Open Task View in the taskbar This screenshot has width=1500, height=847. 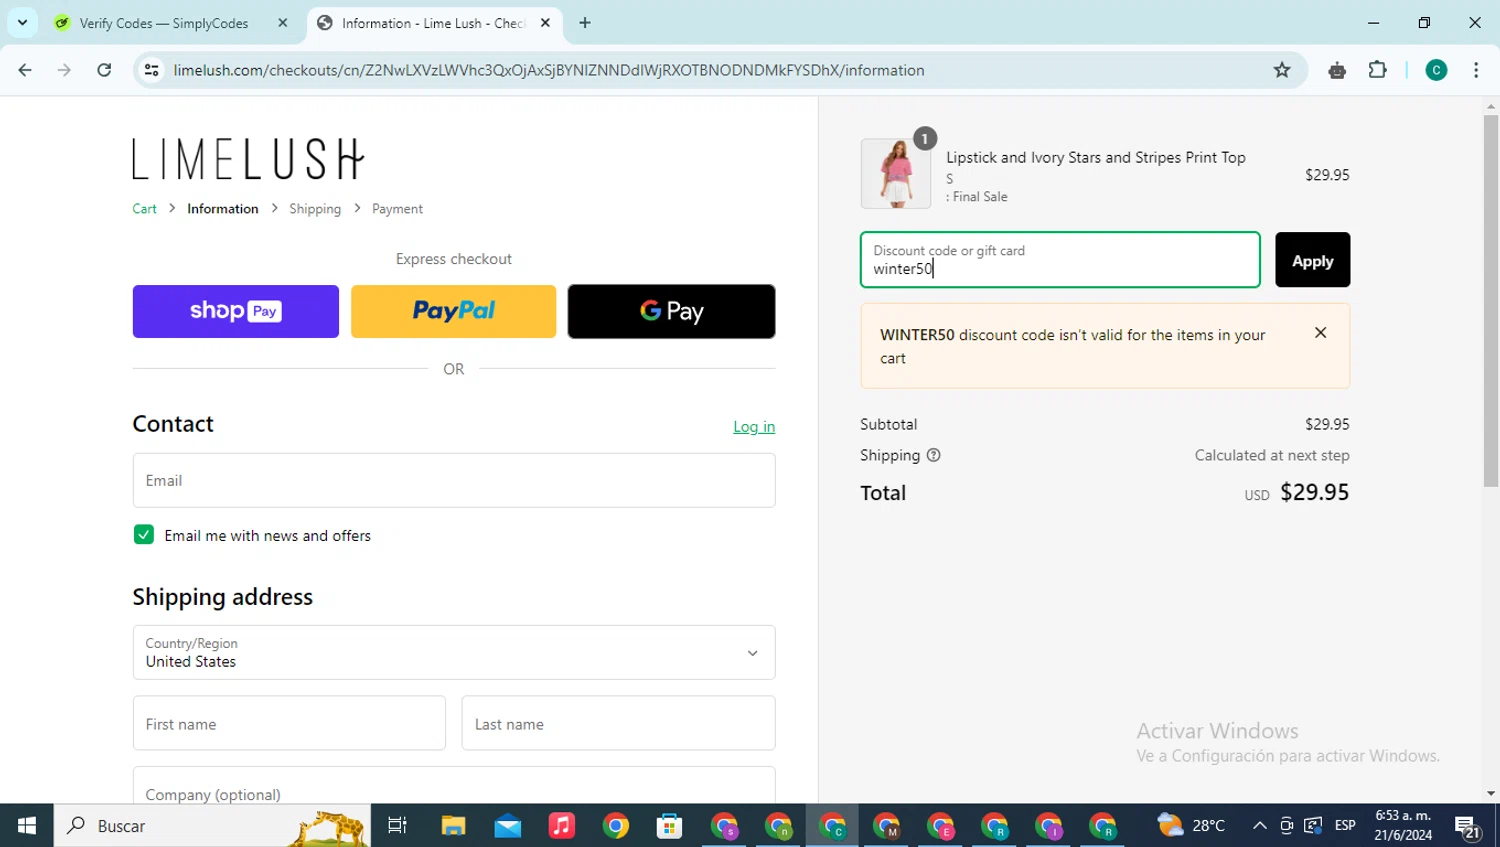397,826
